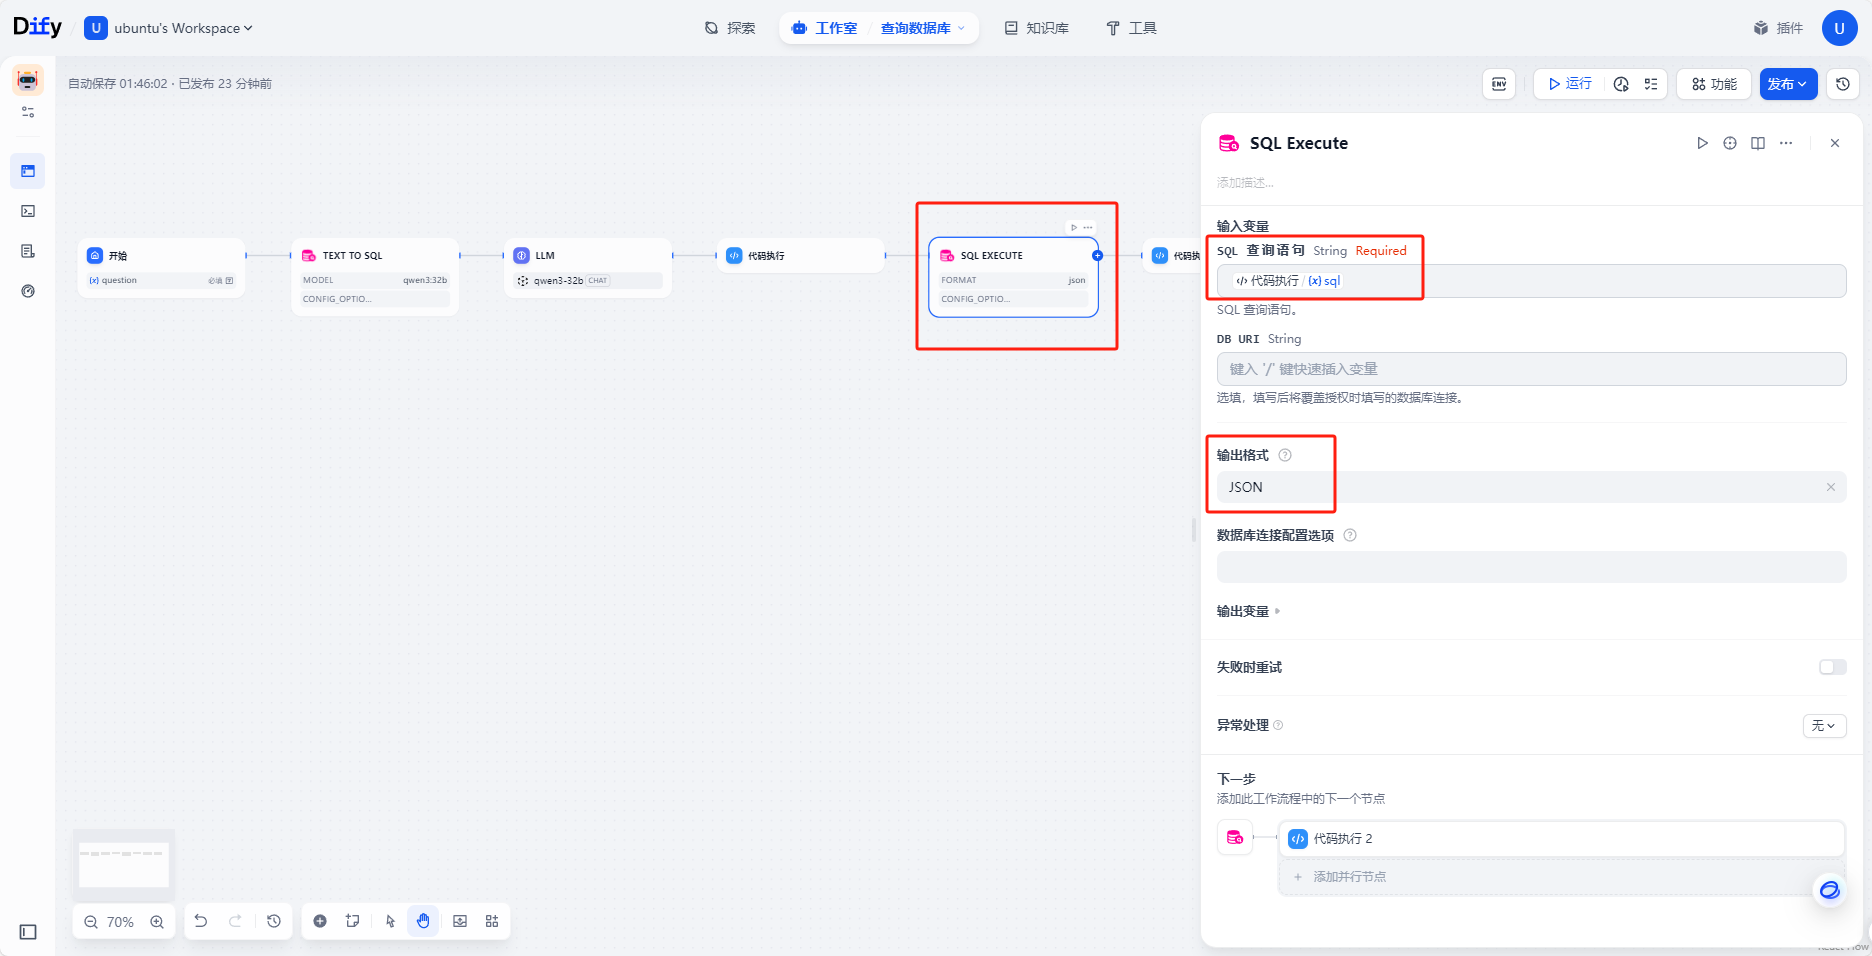Open the checklist icon beside run history
The height and width of the screenshot is (956, 1872).
[x=1650, y=84]
